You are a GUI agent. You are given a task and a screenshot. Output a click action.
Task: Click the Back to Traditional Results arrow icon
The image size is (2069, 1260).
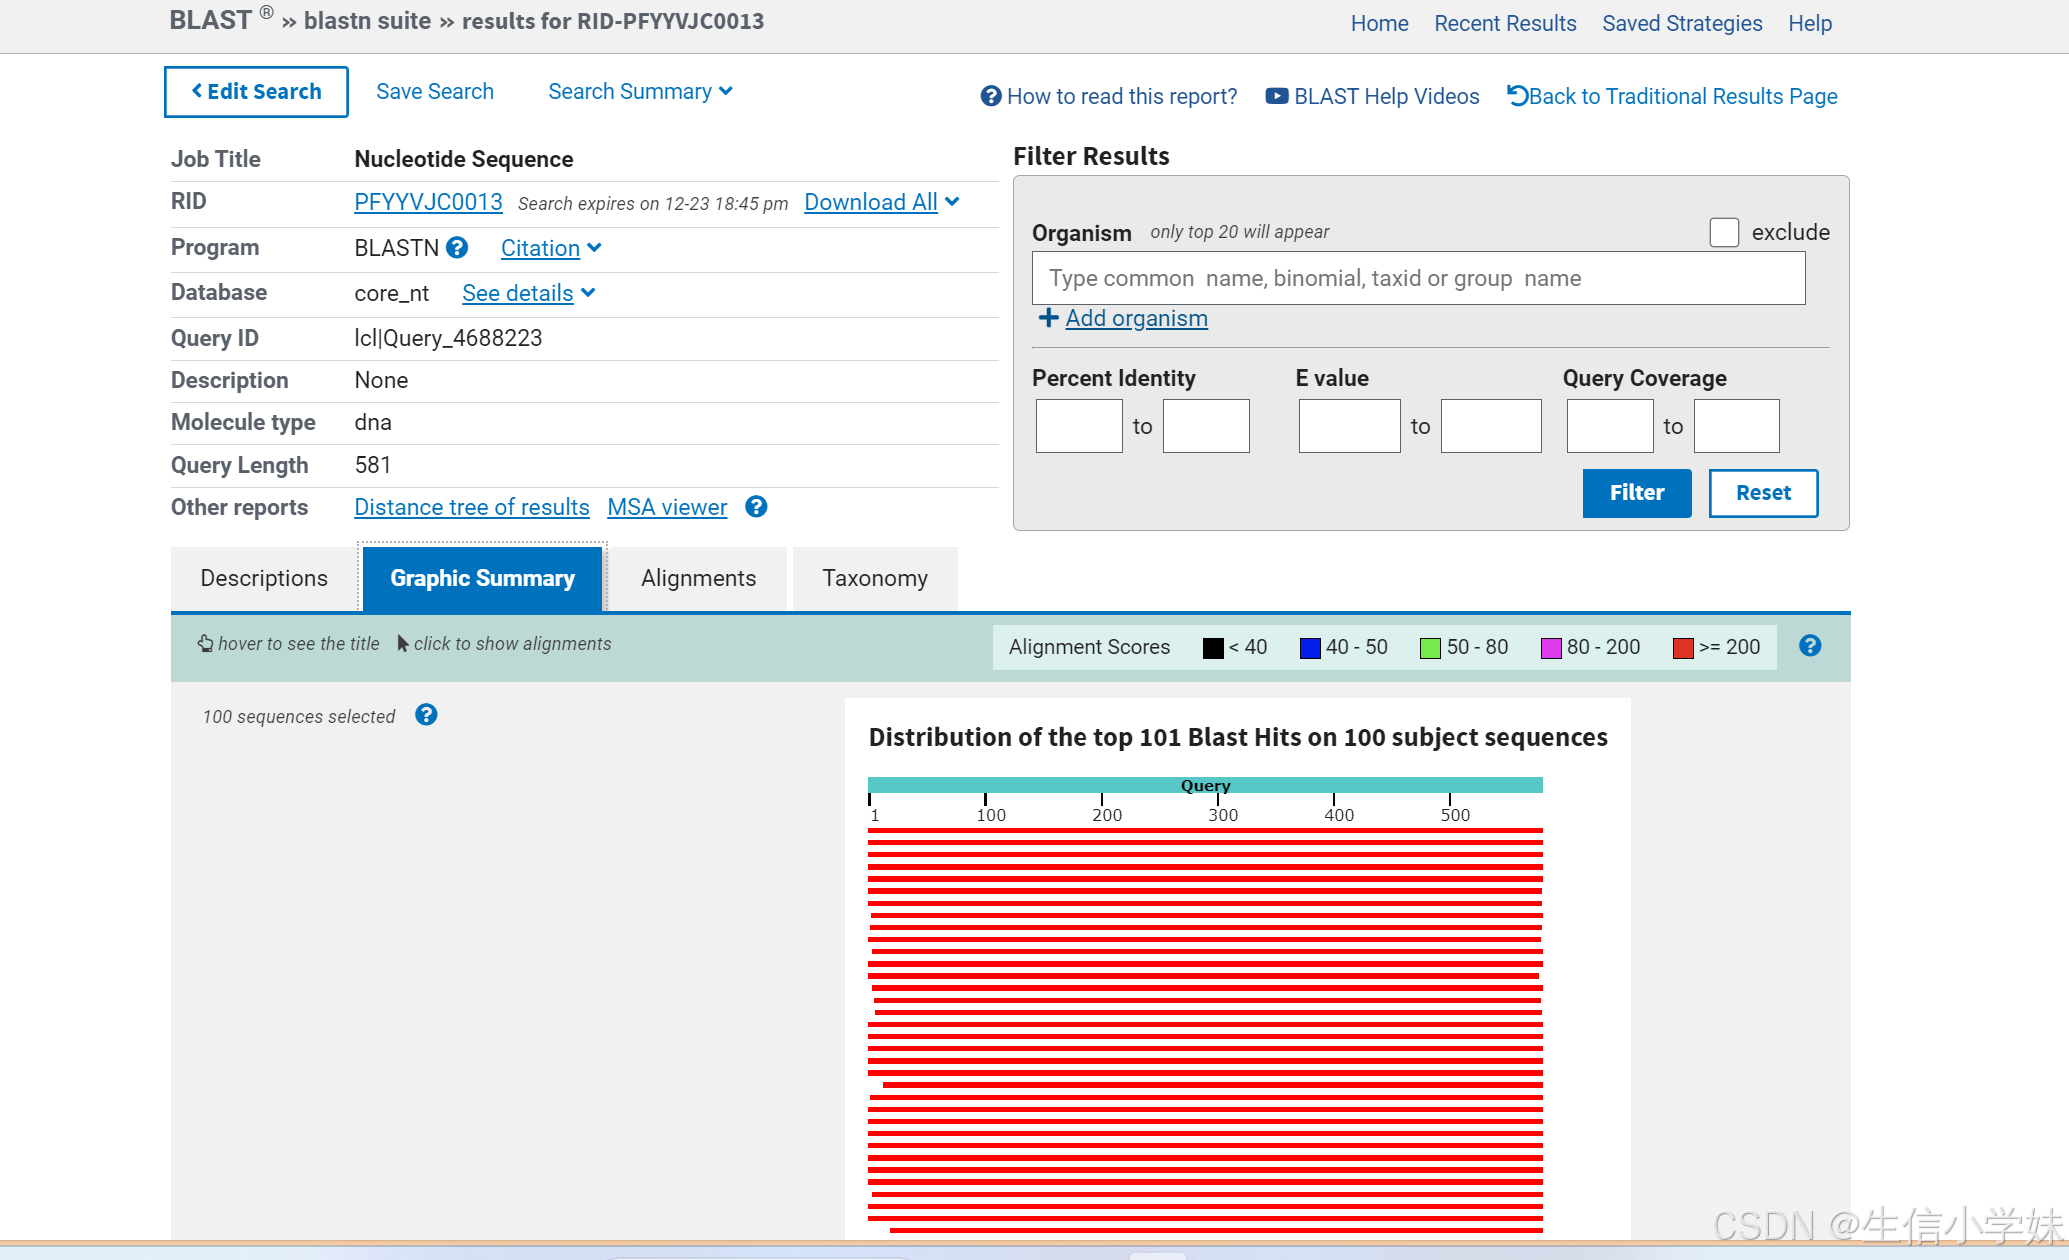pyautogui.click(x=1517, y=96)
